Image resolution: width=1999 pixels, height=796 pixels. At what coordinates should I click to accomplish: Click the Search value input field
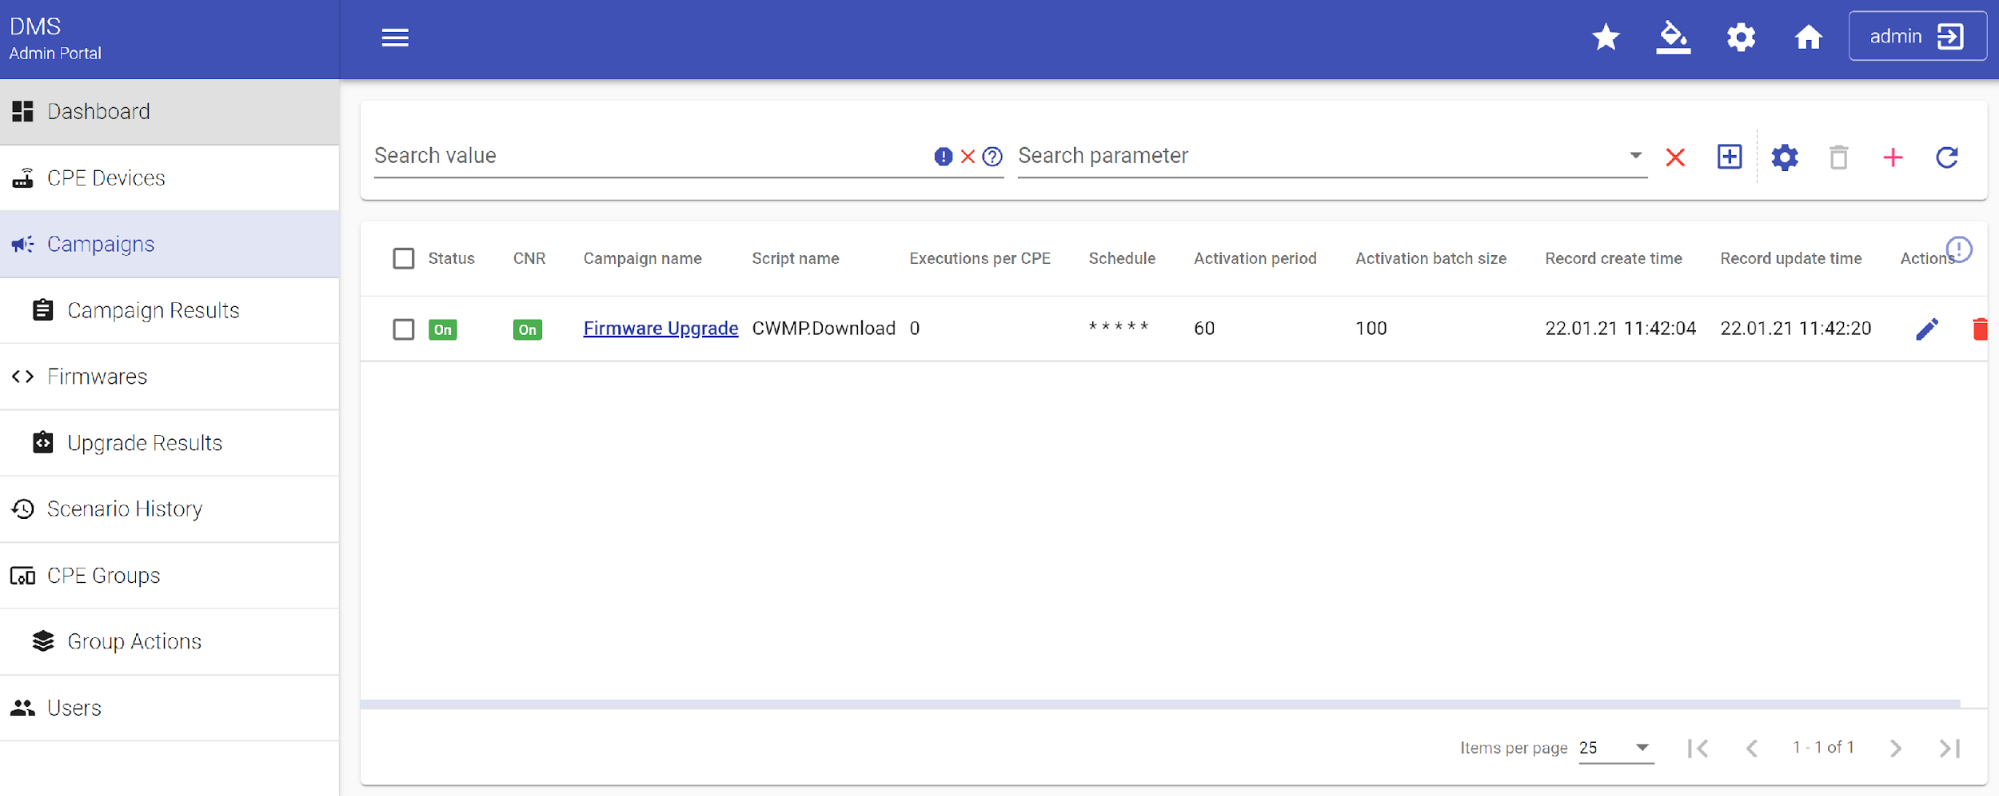648,156
